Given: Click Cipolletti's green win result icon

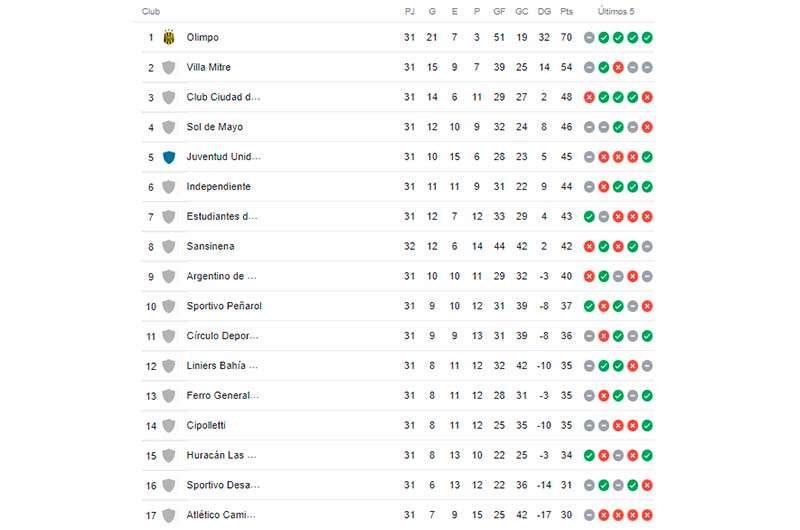Looking at the screenshot, I should tap(647, 425).
